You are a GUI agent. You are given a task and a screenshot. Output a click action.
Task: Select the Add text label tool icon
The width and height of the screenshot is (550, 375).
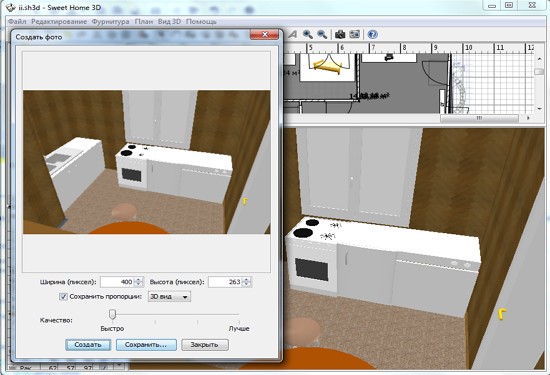[292, 34]
